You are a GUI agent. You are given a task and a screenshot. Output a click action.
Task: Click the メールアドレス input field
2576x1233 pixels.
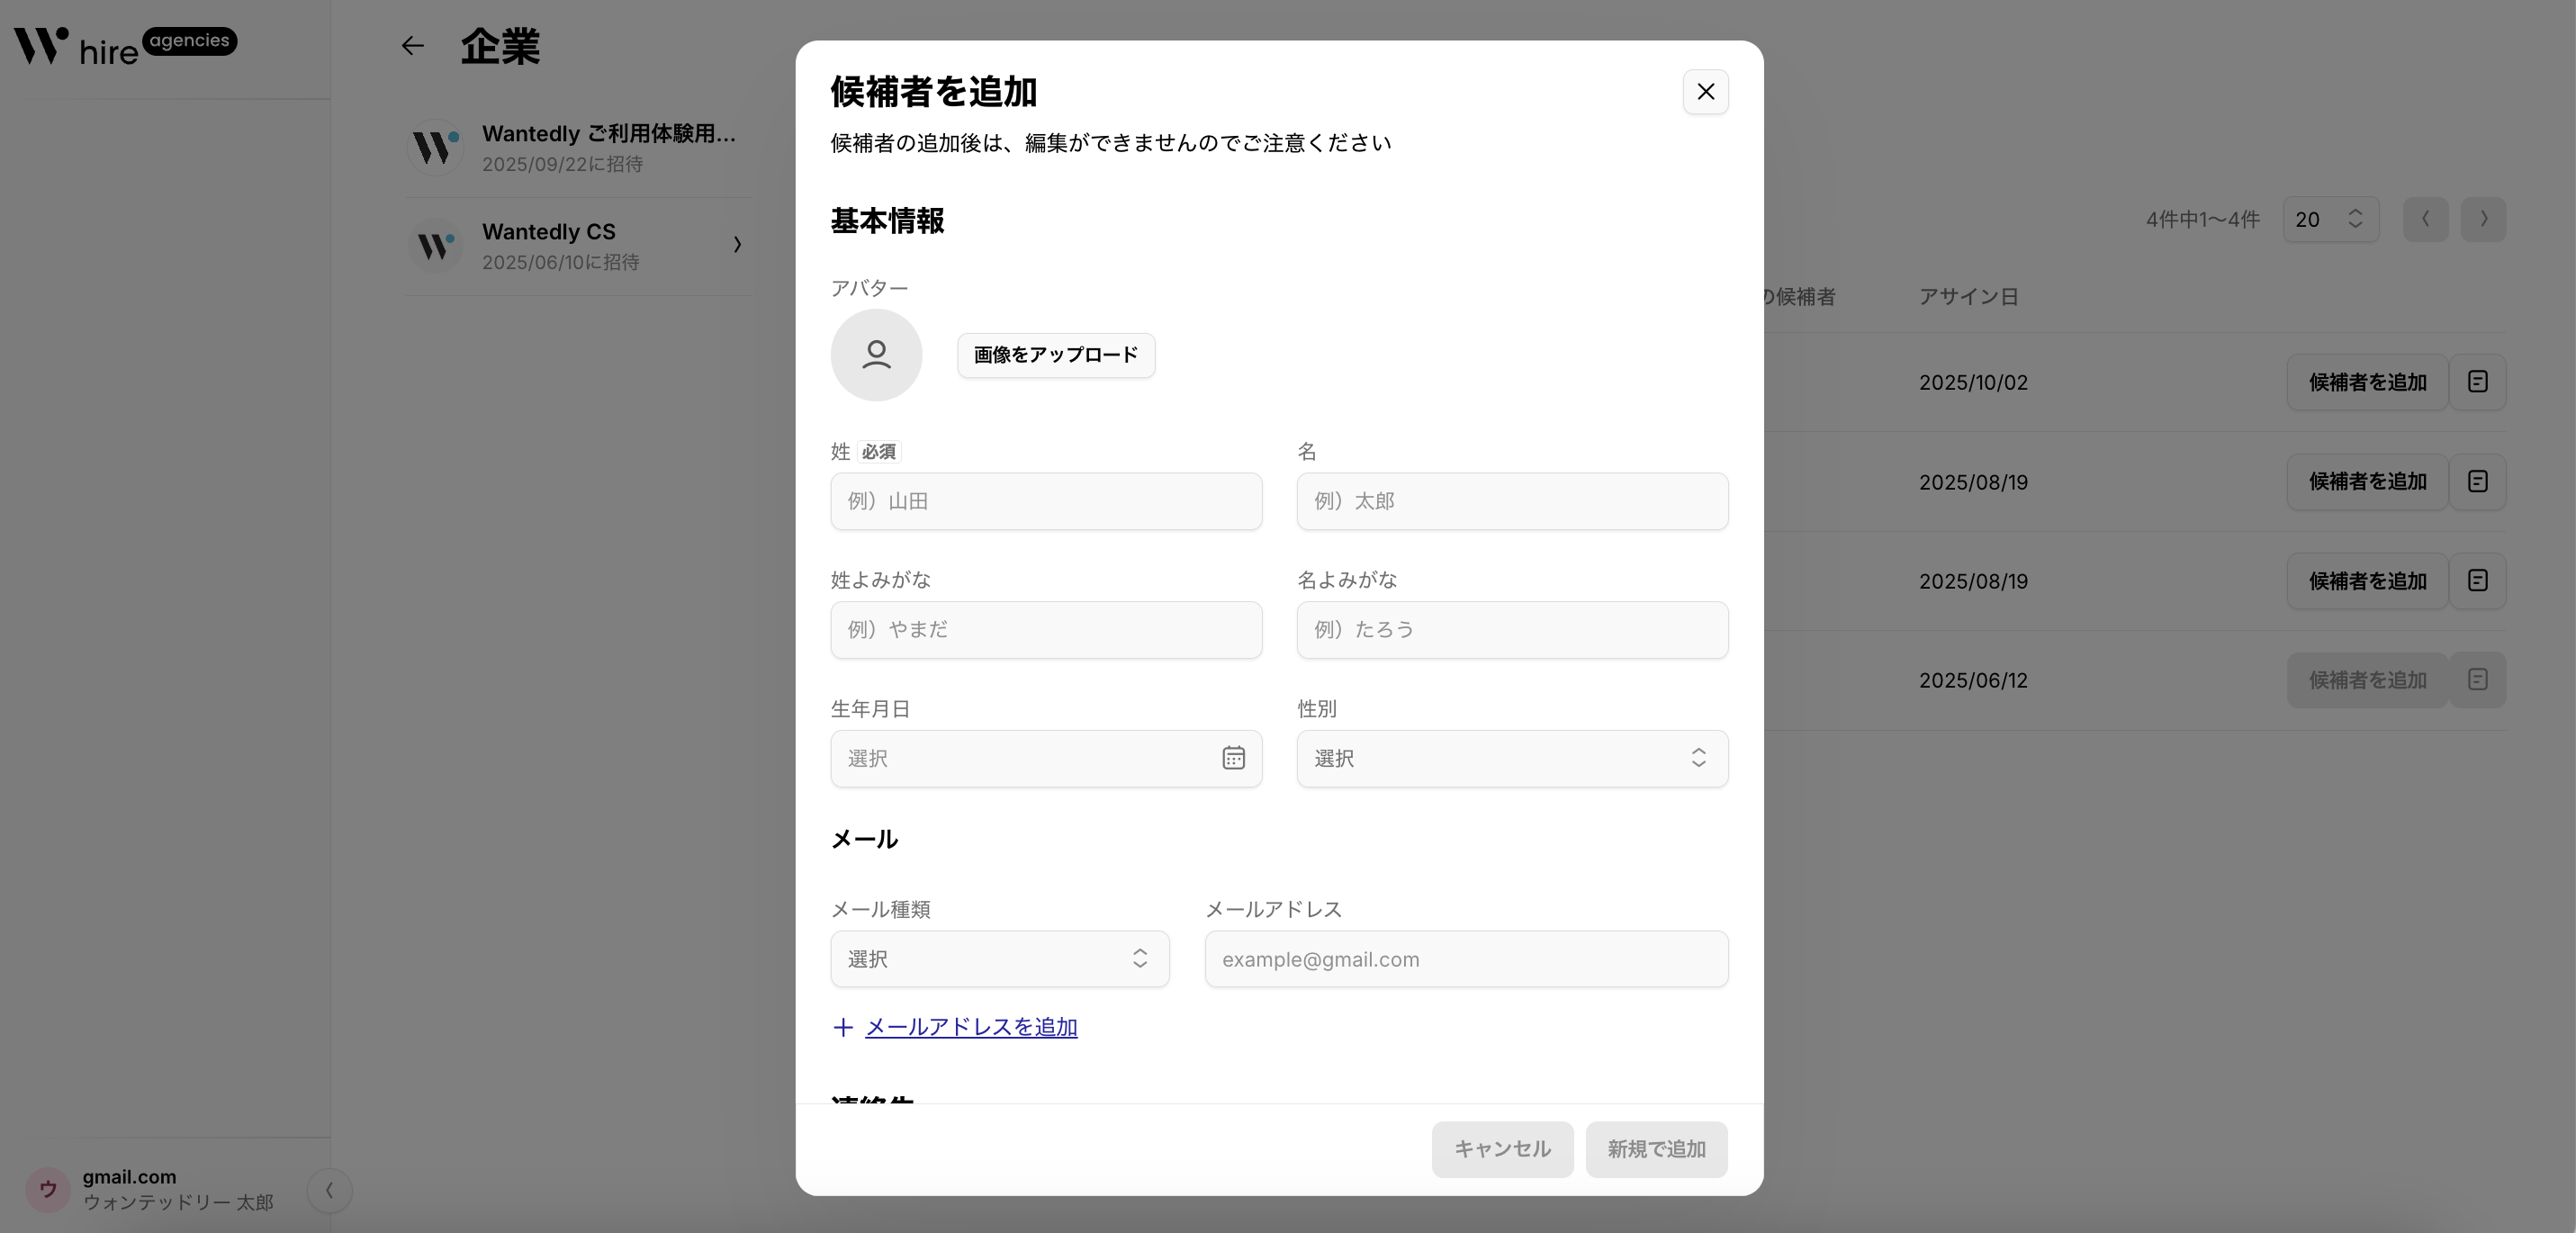click(x=1465, y=959)
